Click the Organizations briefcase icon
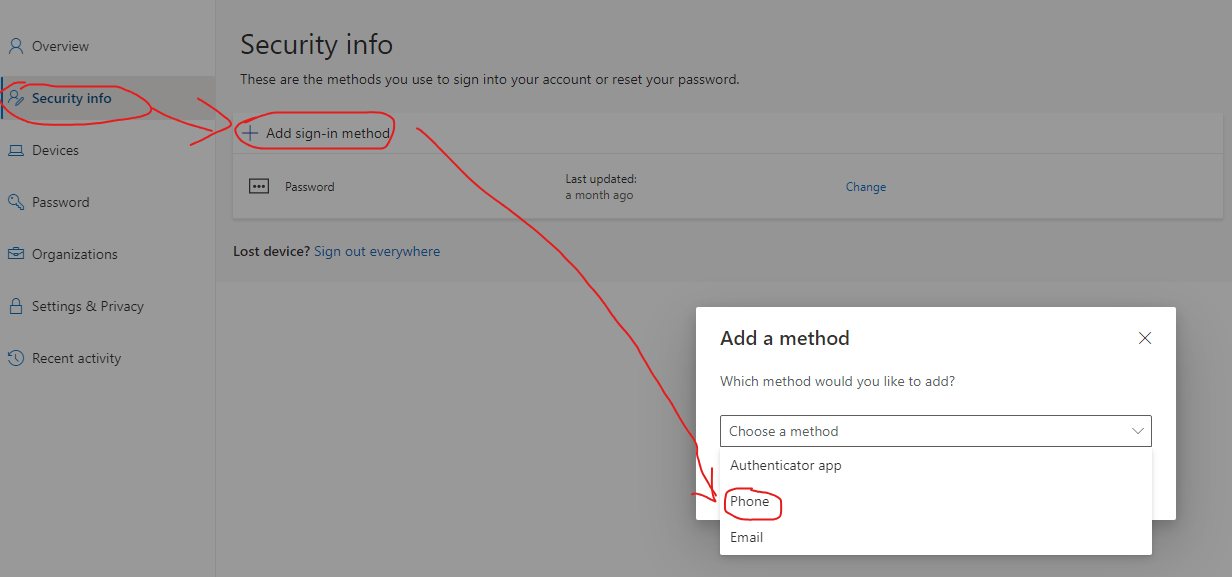Viewport: 1232px width, 577px height. tap(16, 254)
